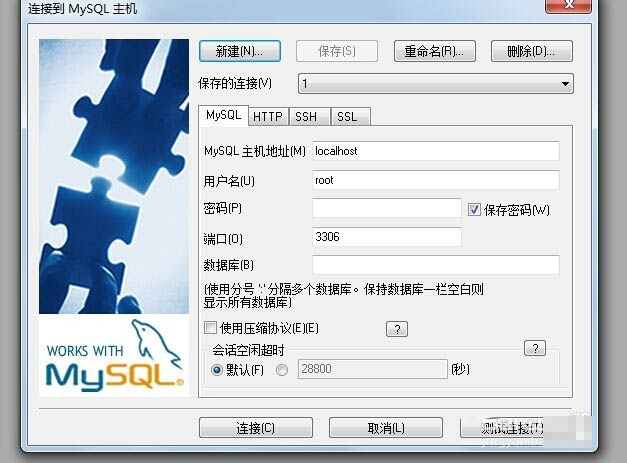627x463 pixels.
Task: Click the 删除(D)... delete button
Action: pyautogui.click(x=532, y=51)
